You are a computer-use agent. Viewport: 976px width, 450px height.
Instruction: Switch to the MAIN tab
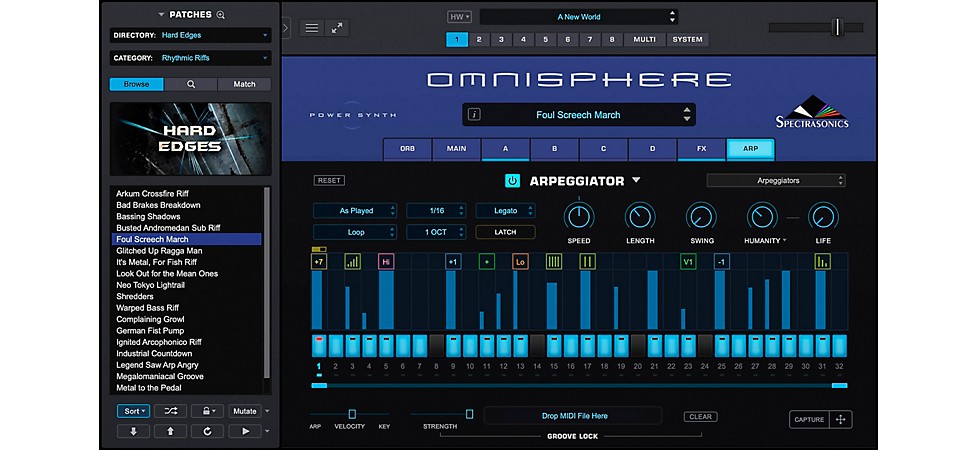(x=456, y=149)
